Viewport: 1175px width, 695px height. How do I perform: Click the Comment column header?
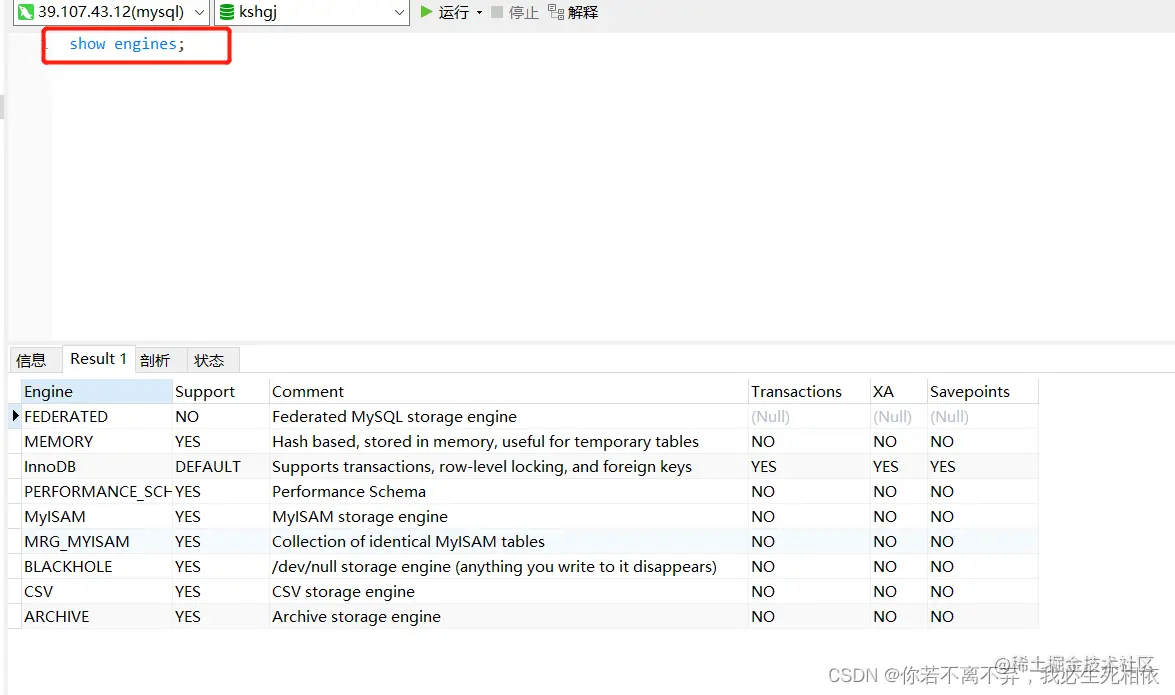tap(509, 391)
